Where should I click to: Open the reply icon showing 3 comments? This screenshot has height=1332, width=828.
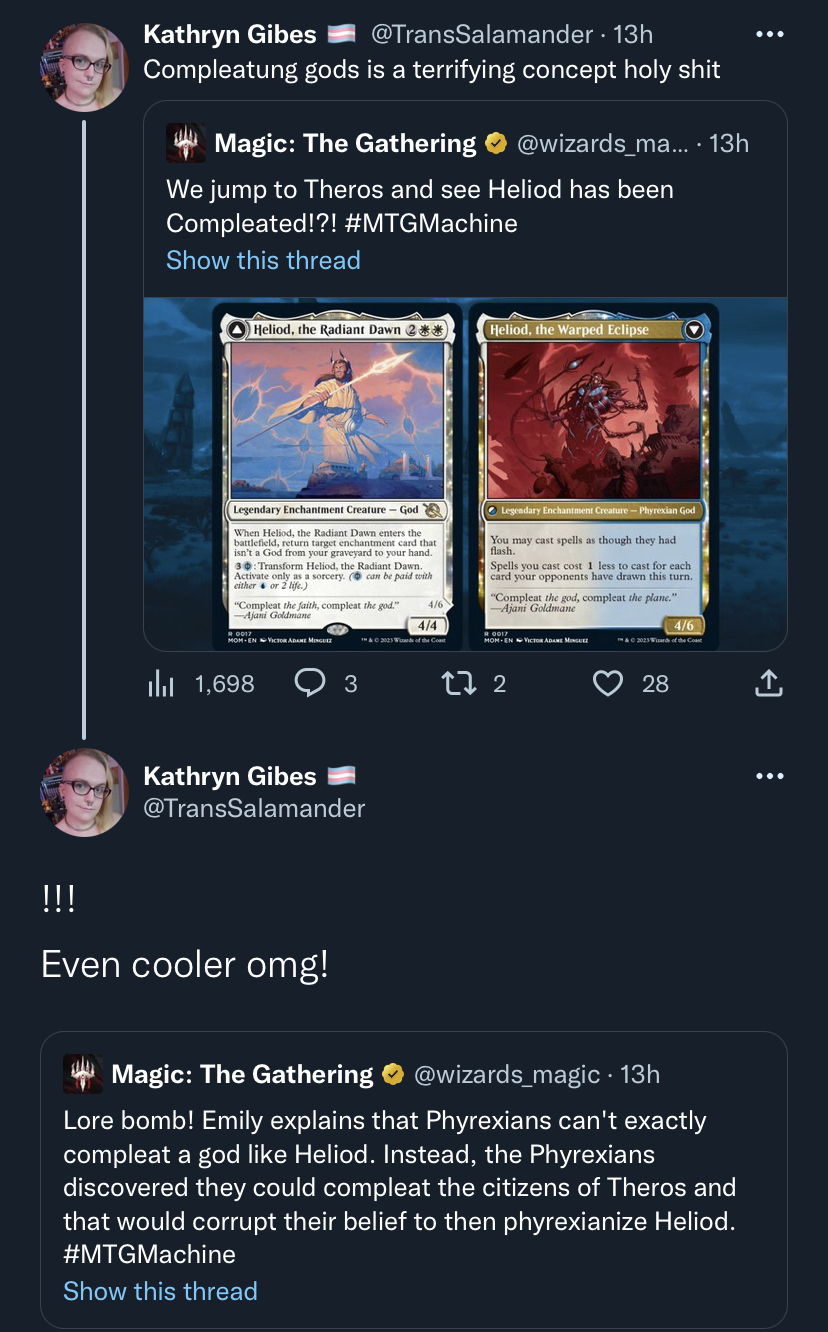tap(311, 683)
